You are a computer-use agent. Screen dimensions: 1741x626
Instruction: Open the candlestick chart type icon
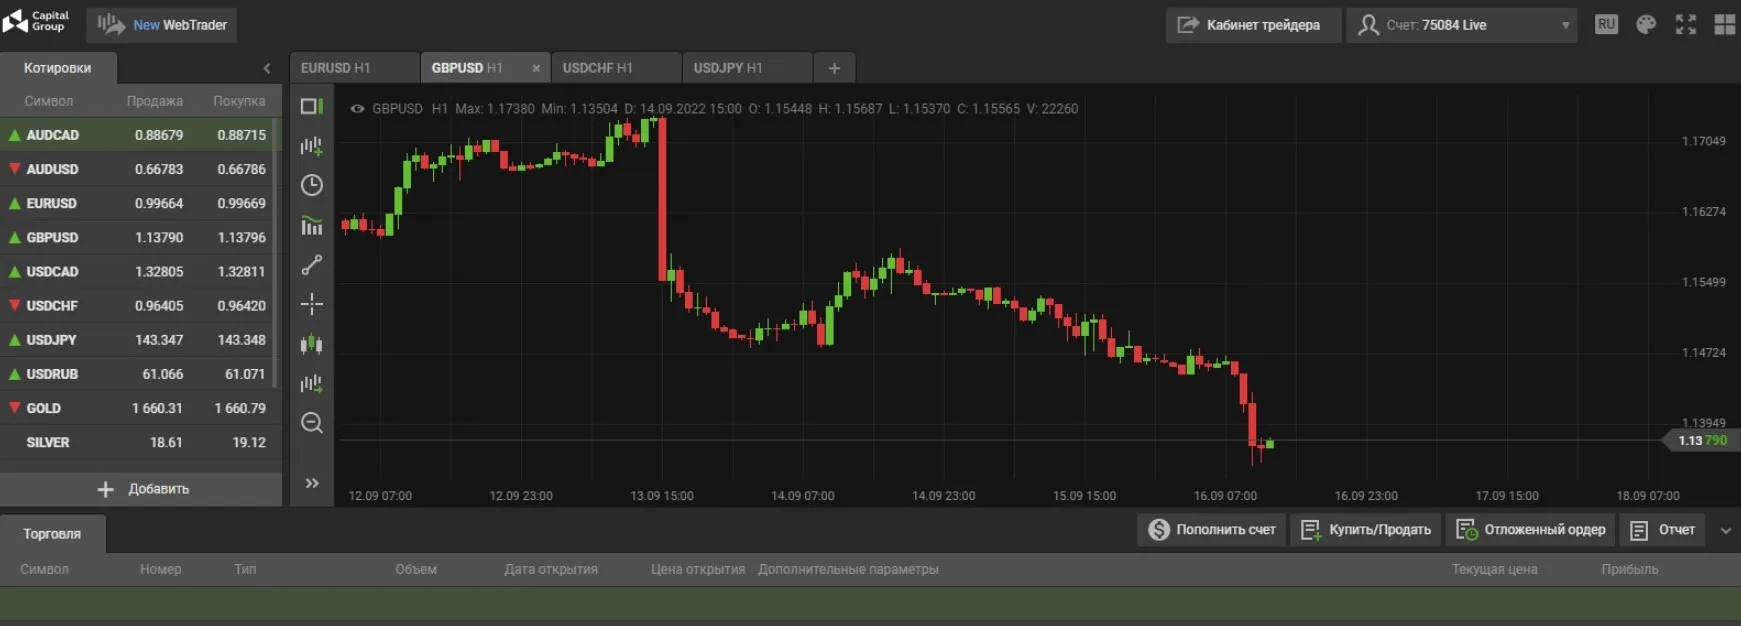pyautogui.click(x=312, y=344)
